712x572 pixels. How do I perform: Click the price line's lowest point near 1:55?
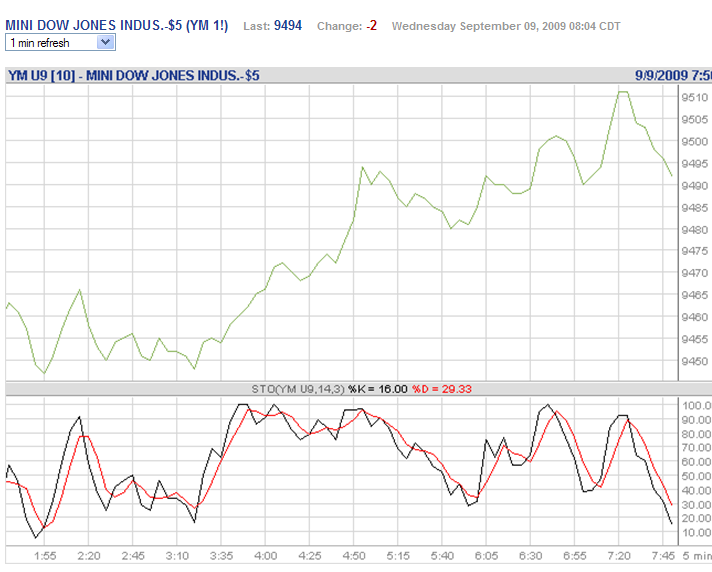tap(44, 373)
